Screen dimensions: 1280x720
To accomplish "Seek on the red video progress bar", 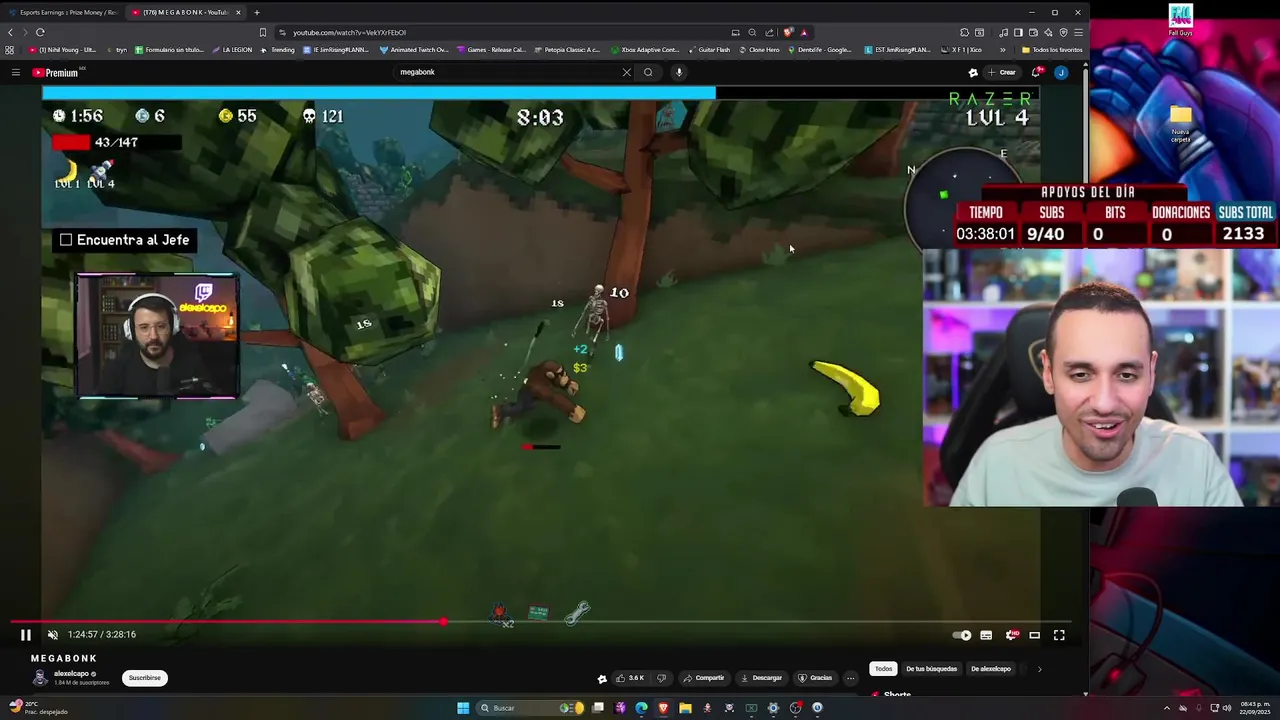I will pos(541,622).
